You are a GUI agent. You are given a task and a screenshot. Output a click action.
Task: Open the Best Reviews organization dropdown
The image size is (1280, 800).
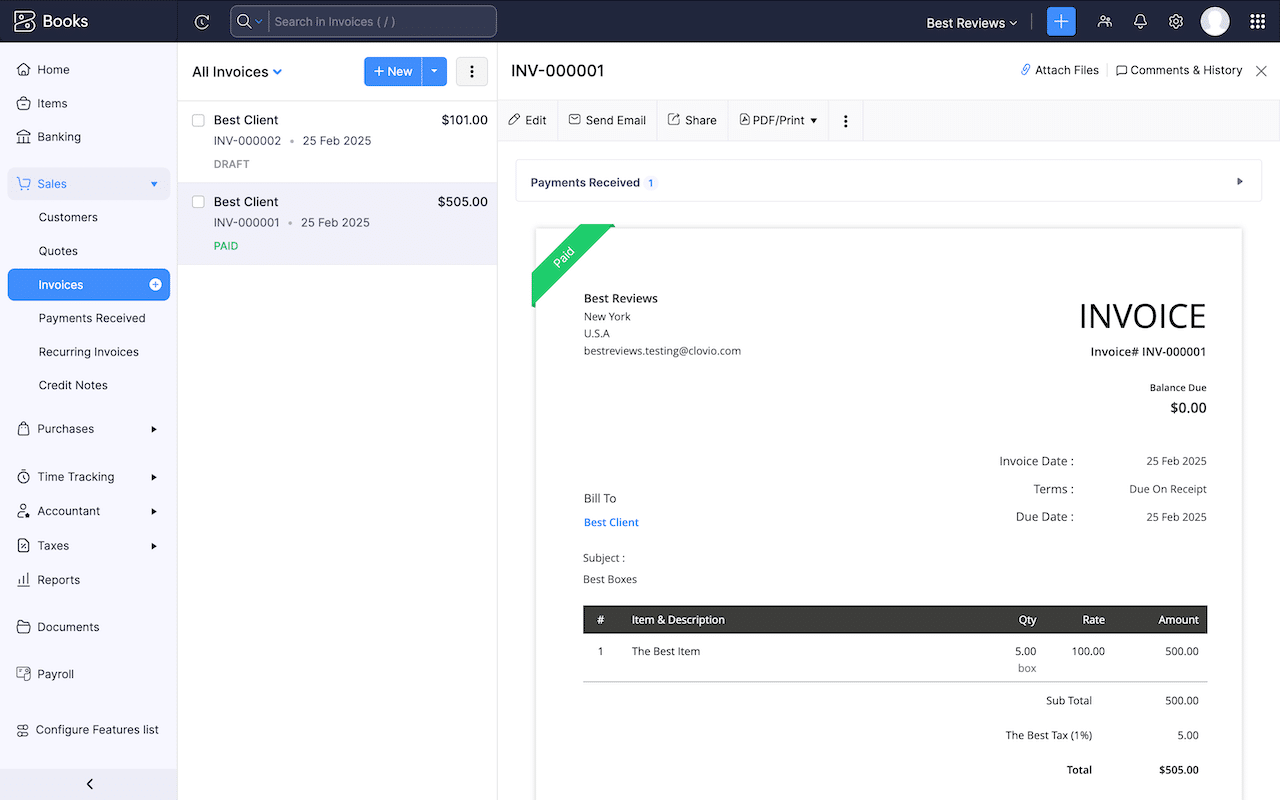[x=970, y=21]
